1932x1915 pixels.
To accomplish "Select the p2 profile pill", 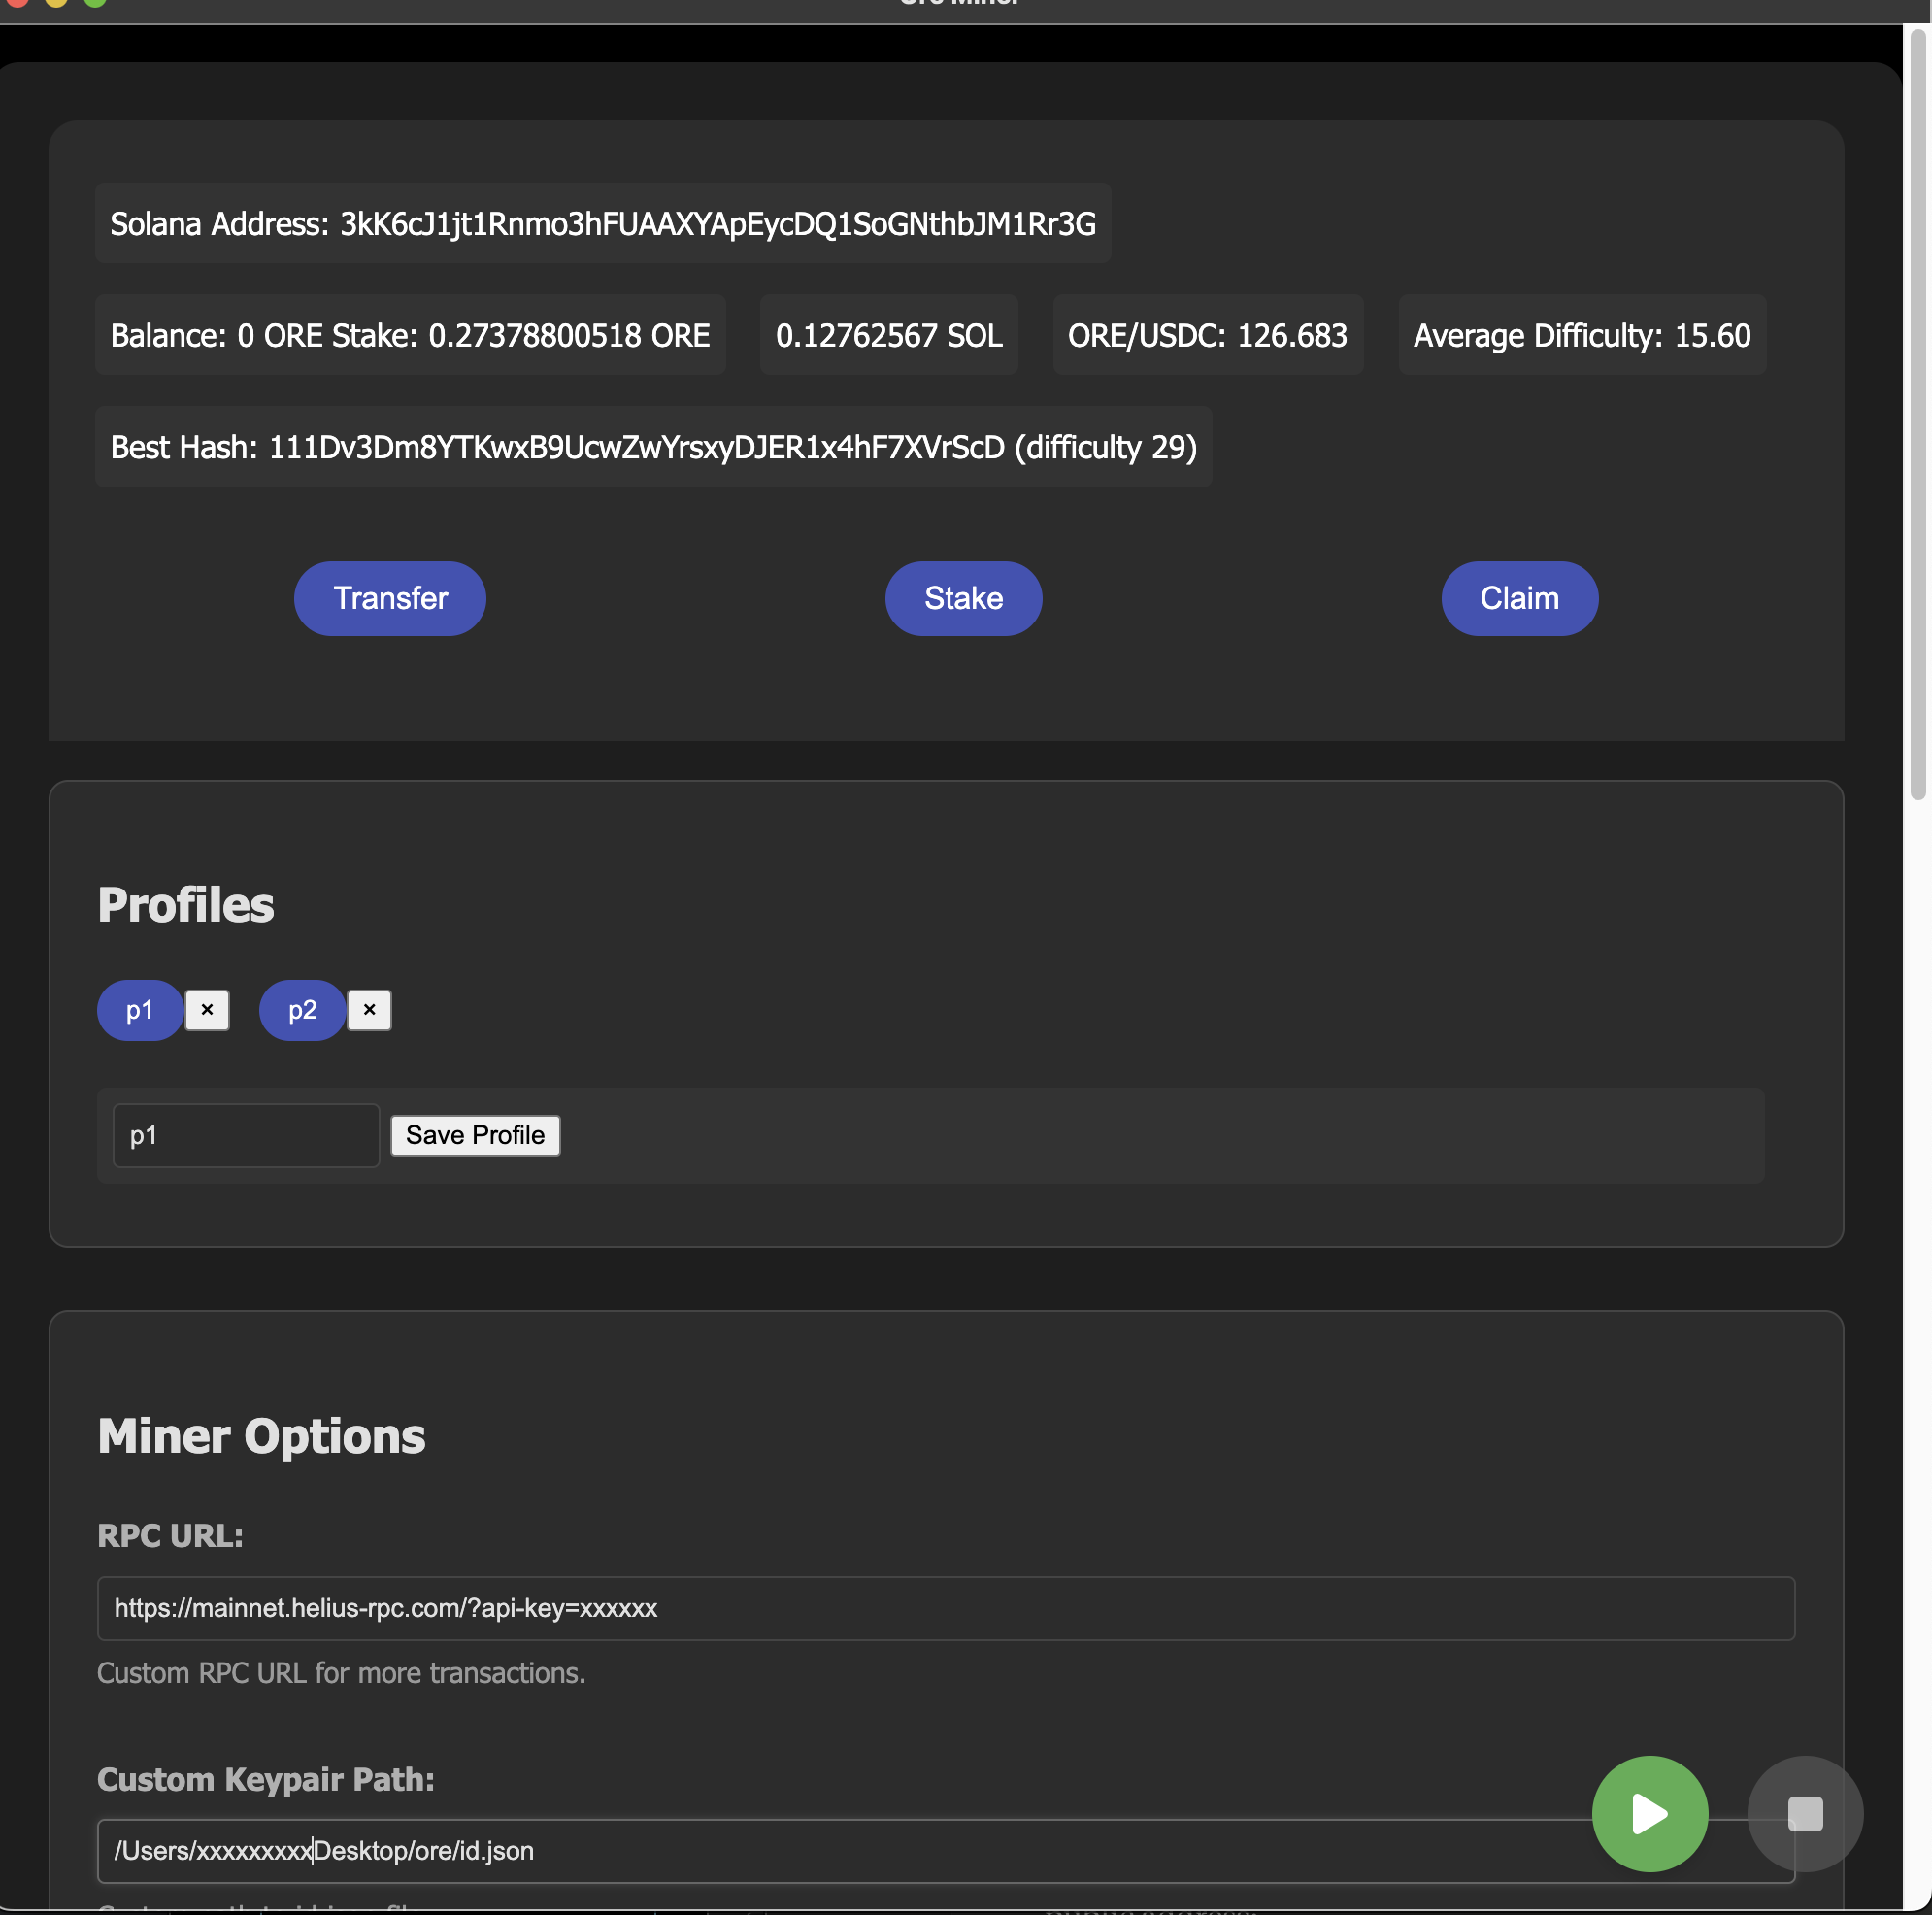I will point(302,1010).
